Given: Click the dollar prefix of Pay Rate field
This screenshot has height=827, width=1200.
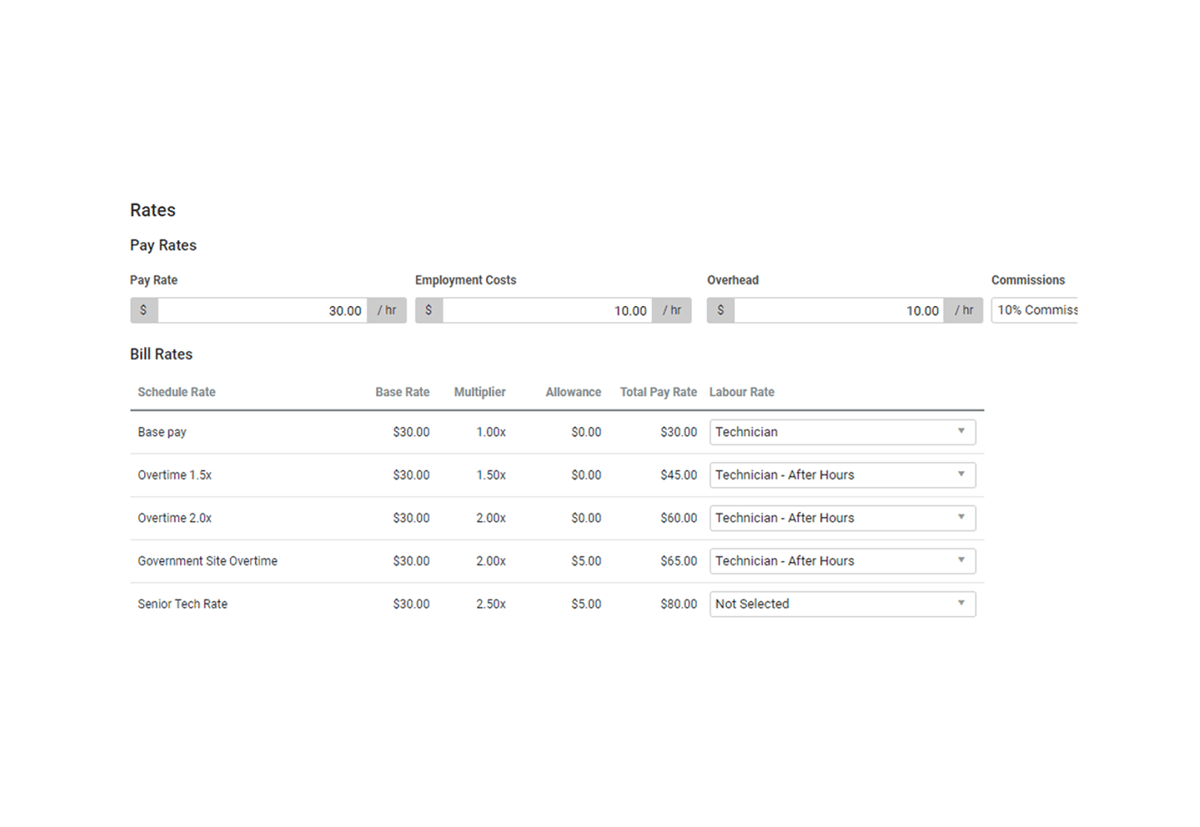Looking at the screenshot, I should (143, 310).
